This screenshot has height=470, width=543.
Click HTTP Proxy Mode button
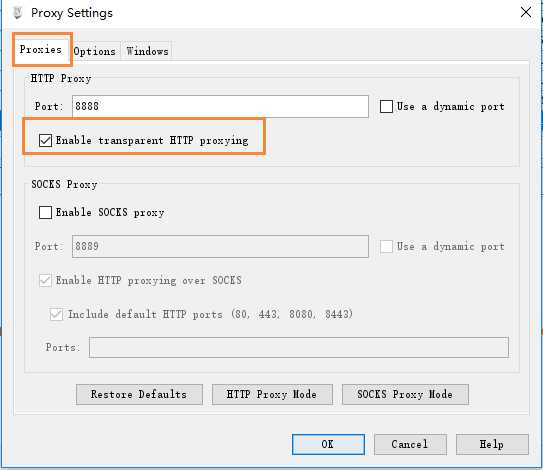(x=272, y=394)
